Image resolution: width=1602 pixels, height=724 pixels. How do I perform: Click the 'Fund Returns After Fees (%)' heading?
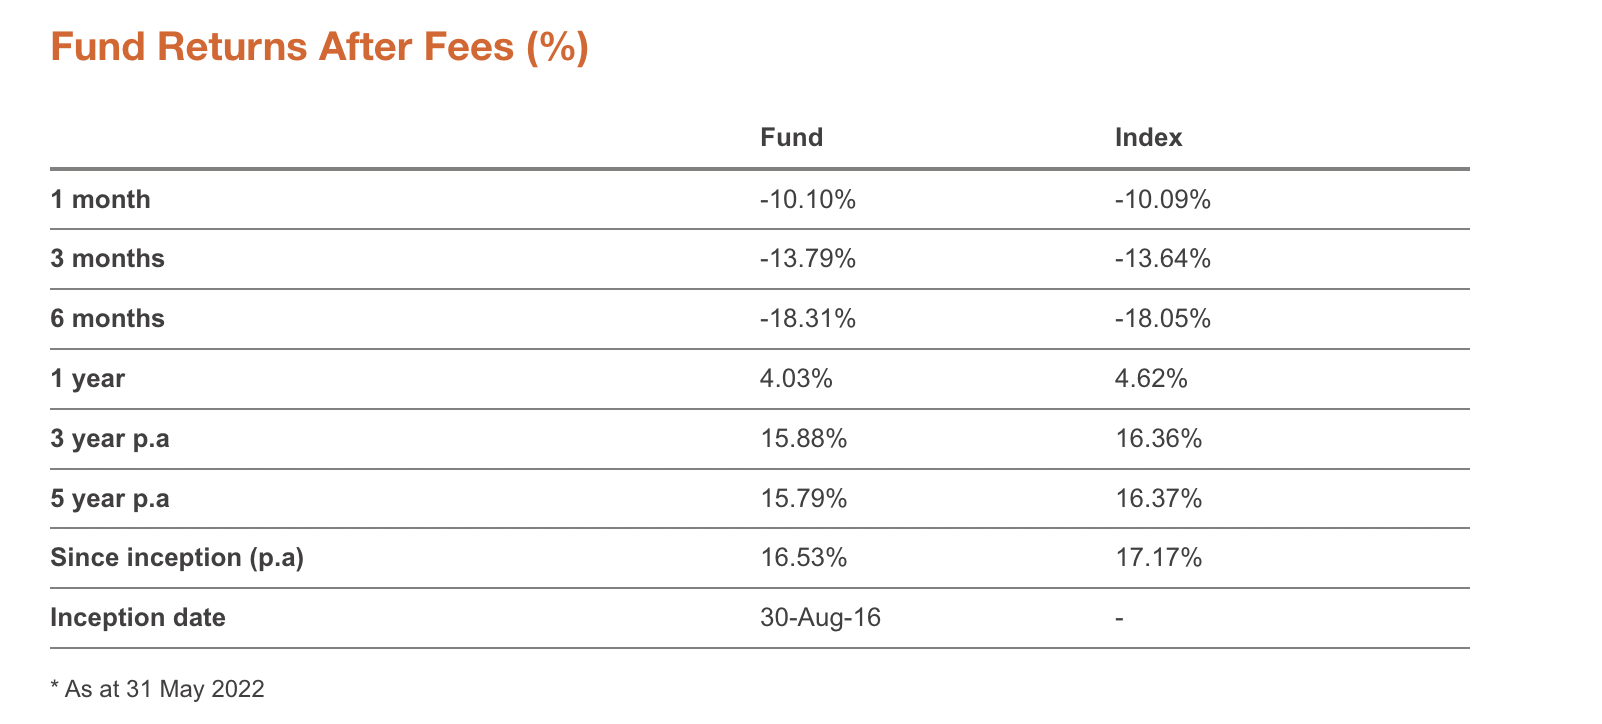click(x=319, y=47)
